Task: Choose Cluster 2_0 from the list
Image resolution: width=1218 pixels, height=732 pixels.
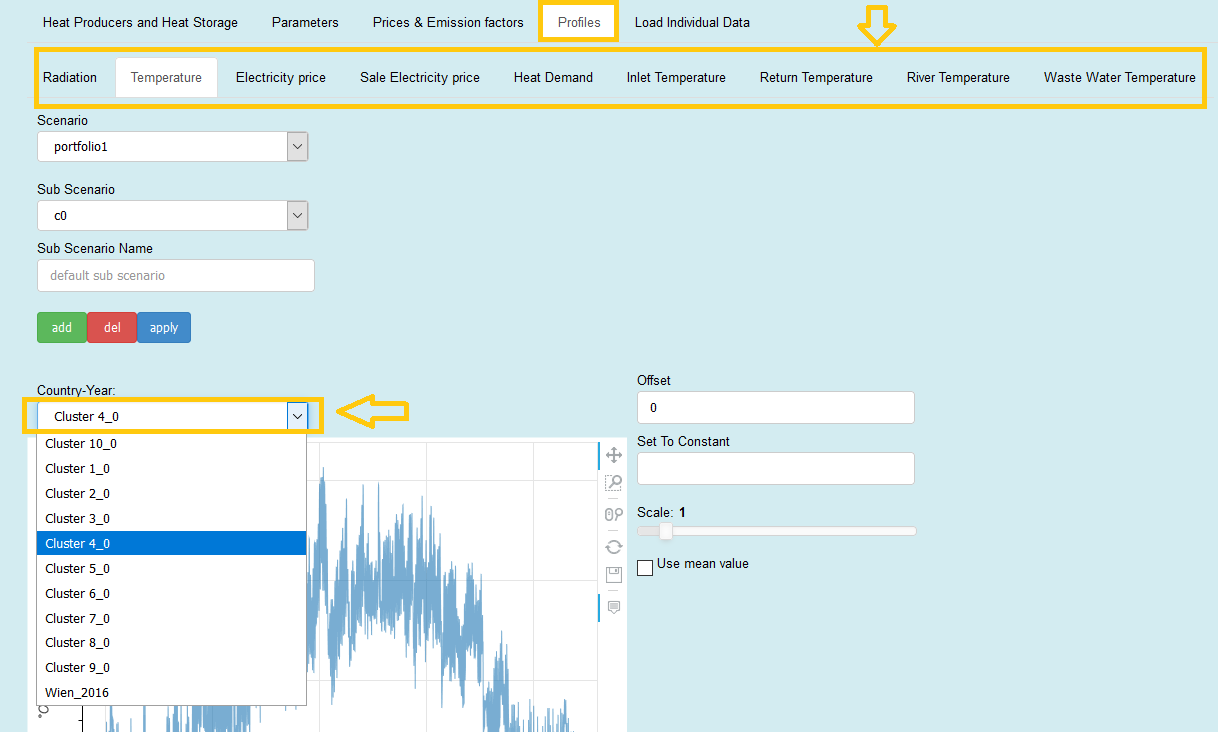Action: pyautogui.click(x=171, y=494)
